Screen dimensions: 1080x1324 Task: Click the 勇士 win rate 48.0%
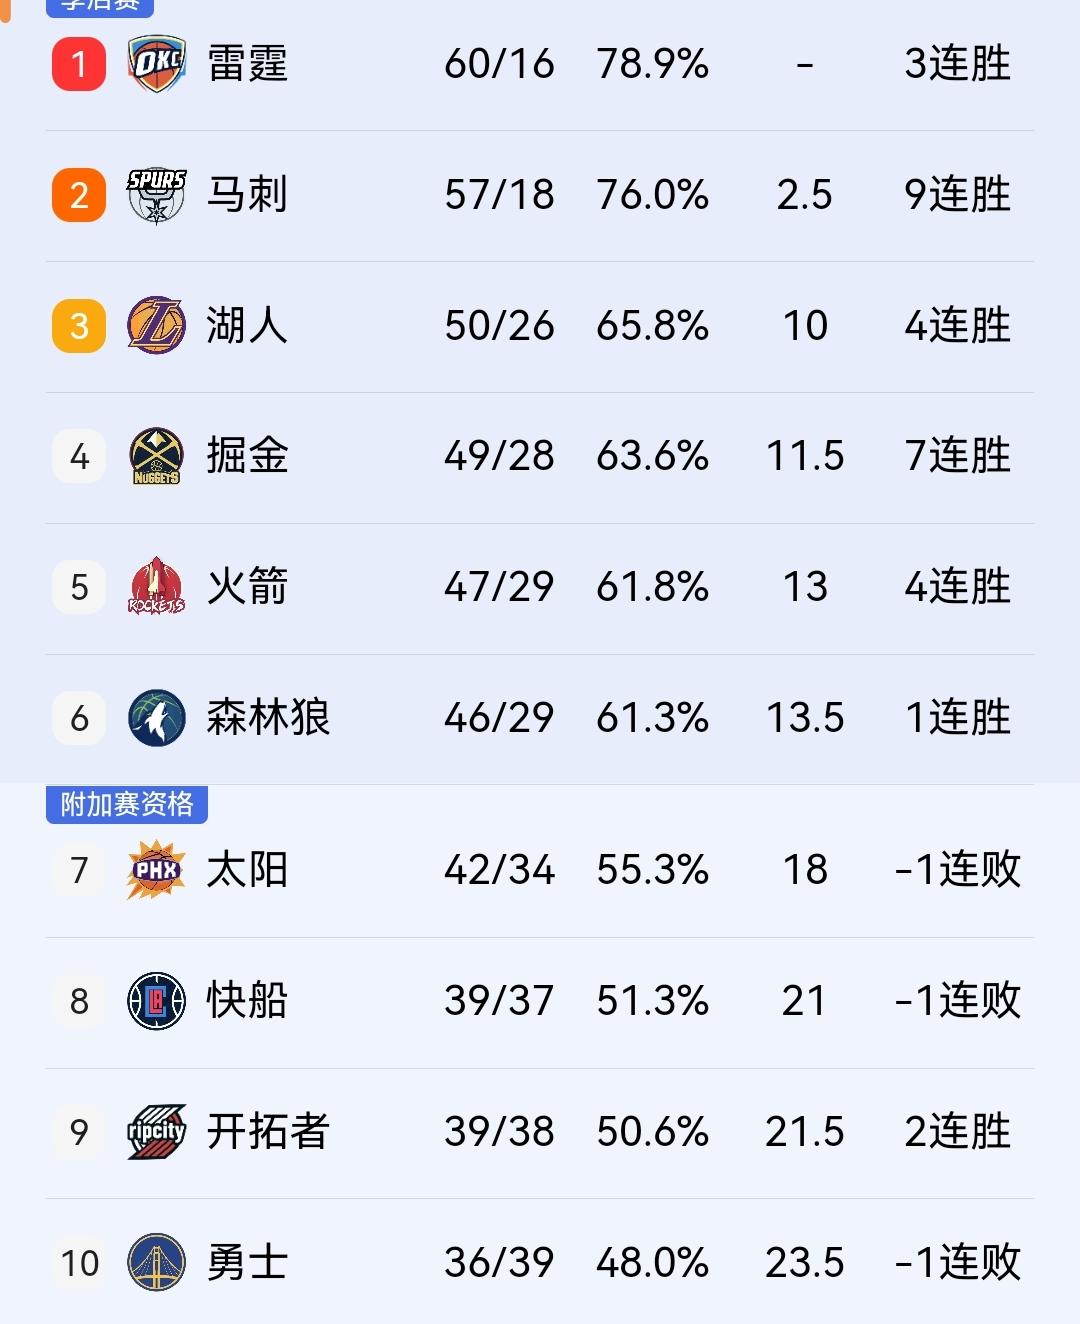[x=654, y=1263]
